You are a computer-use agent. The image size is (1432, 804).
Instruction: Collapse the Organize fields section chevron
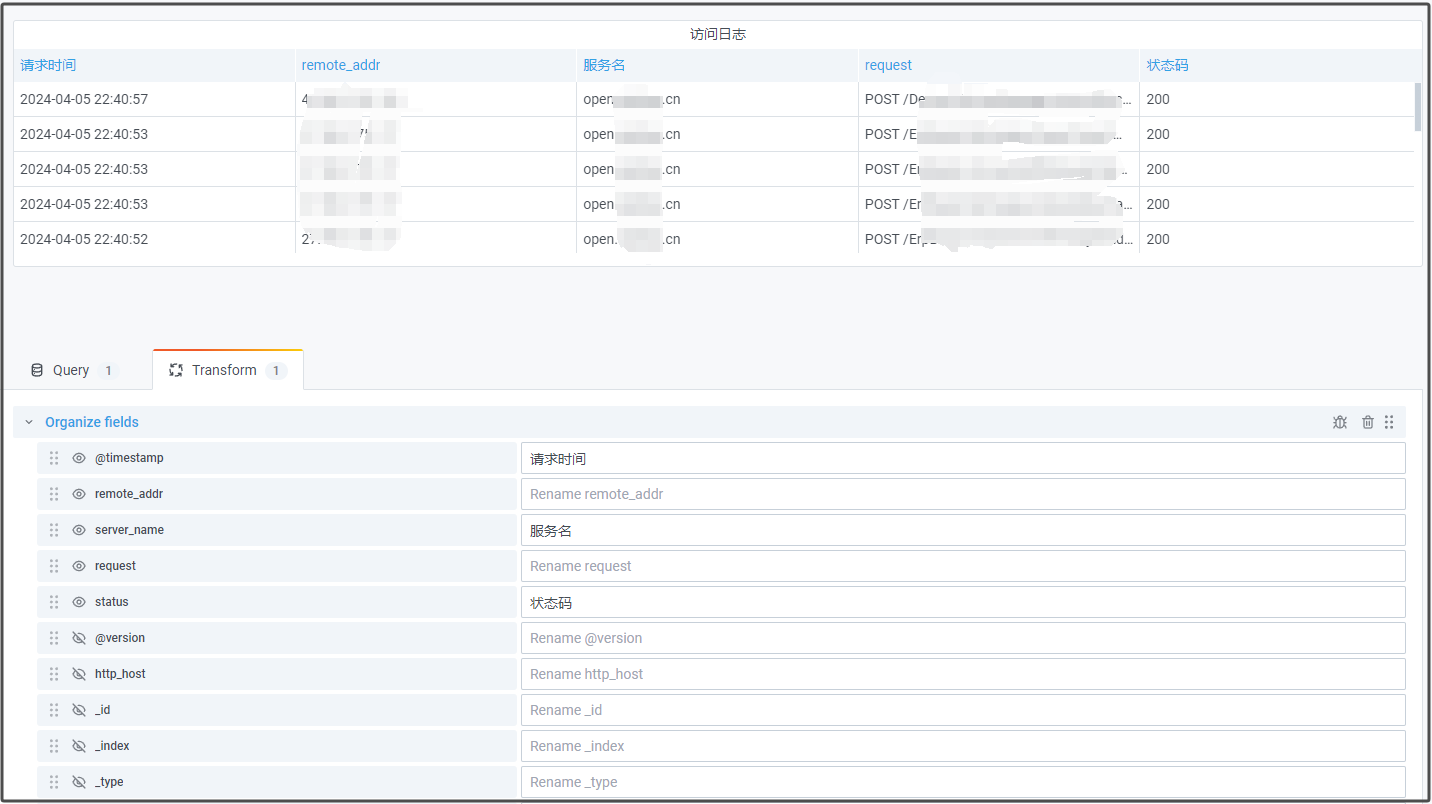pos(29,422)
